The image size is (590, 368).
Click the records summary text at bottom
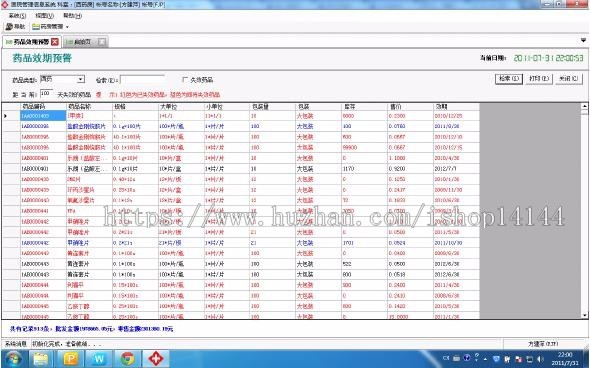(x=91, y=329)
